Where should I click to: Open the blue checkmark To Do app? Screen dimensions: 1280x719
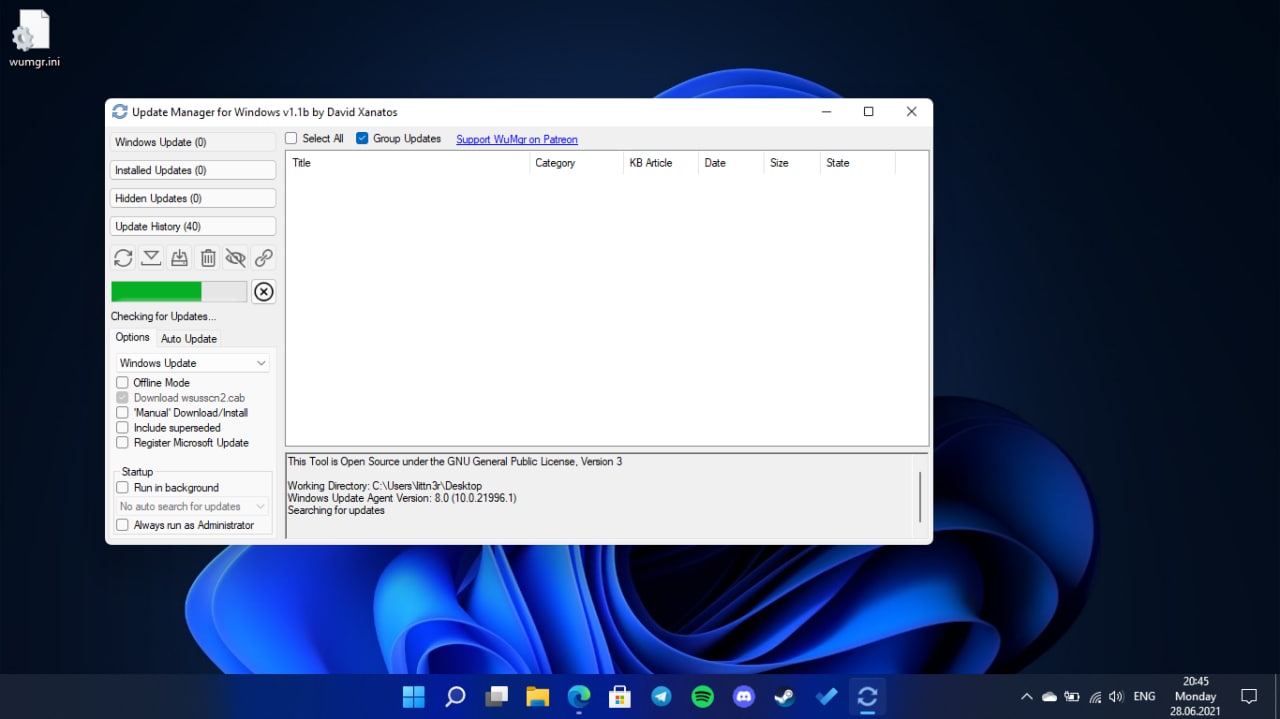[826, 697]
